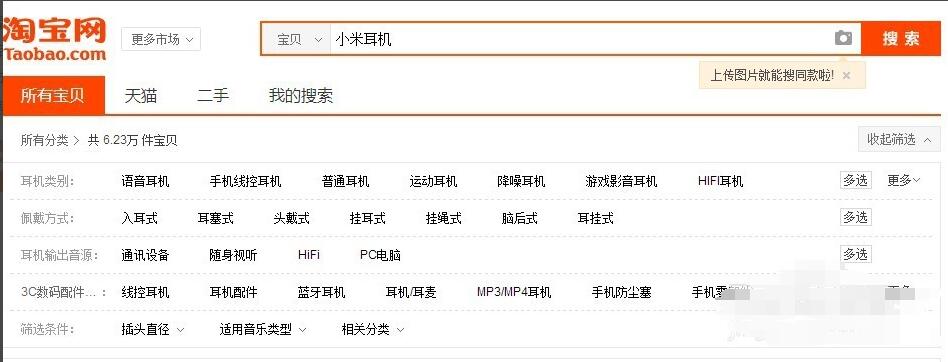This screenshot has height=362, width=948.
Task: Open the 我的搜索 tab
Action: pos(300,95)
